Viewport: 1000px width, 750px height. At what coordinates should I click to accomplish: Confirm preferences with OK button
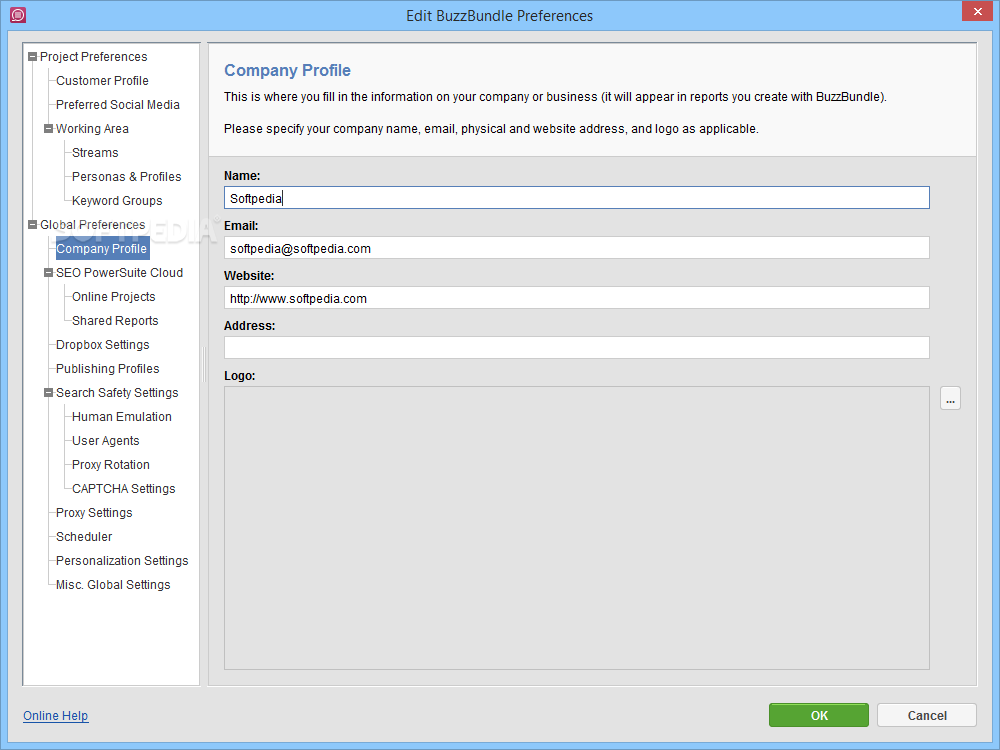[x=819, y=716]
